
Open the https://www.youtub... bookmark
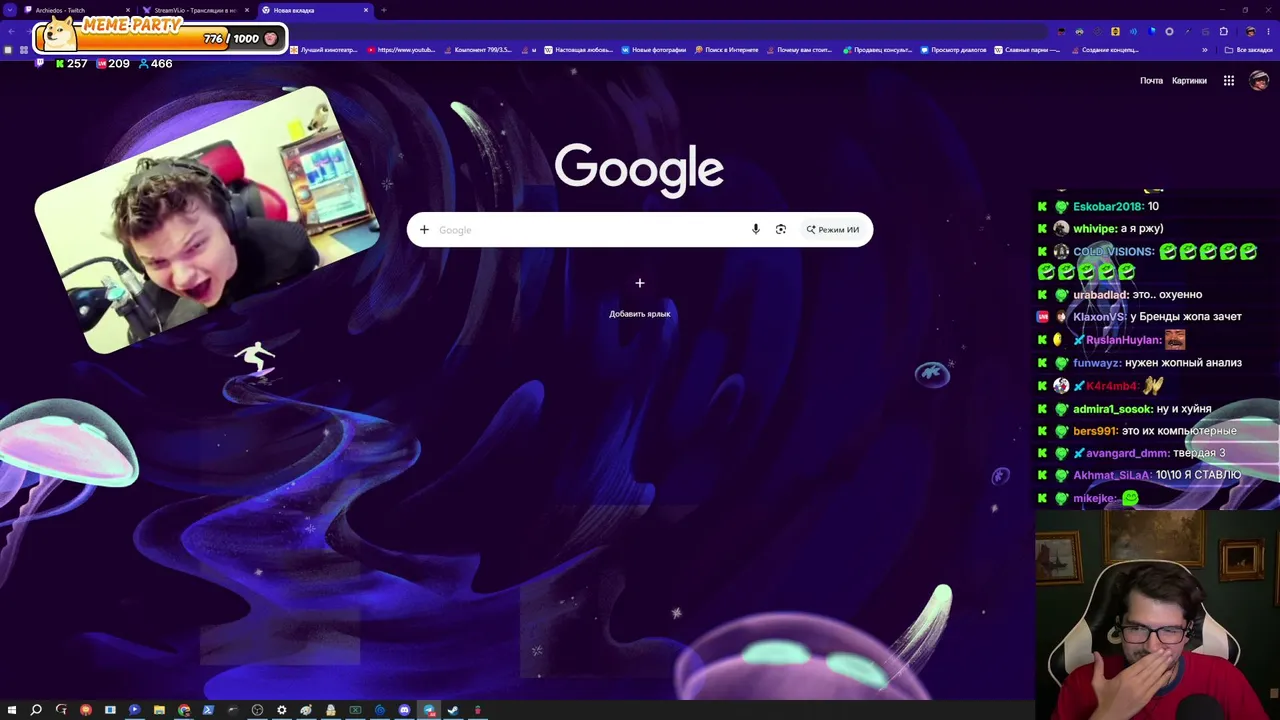[401, 50]
